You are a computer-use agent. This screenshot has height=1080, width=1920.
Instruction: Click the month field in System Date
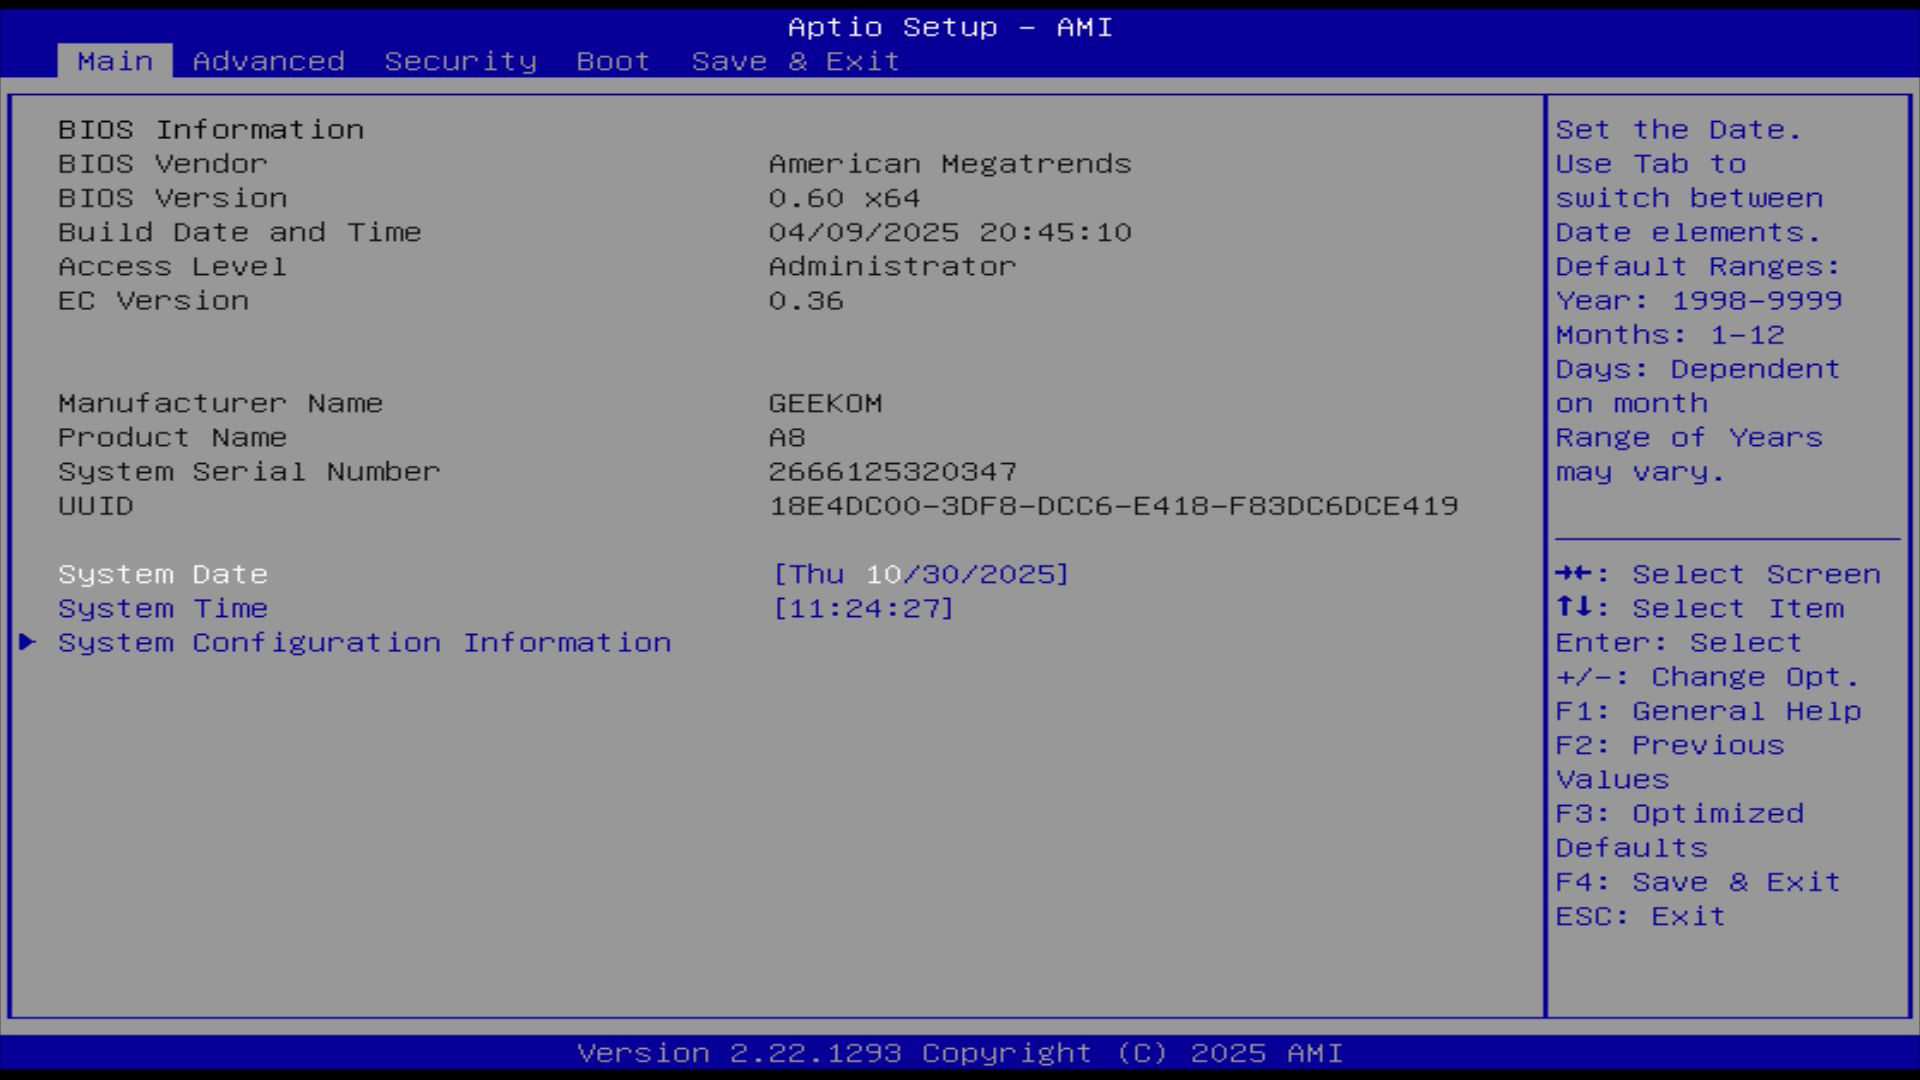tap(883, 574)
